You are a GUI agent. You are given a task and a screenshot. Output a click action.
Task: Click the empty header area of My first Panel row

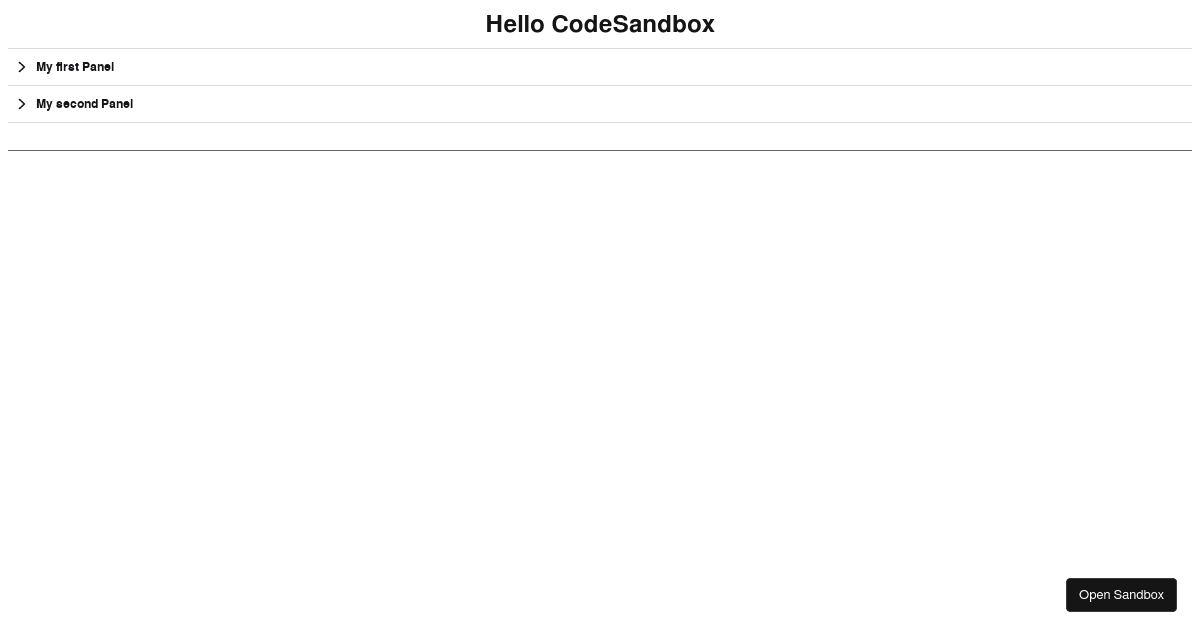coord(650,67)
